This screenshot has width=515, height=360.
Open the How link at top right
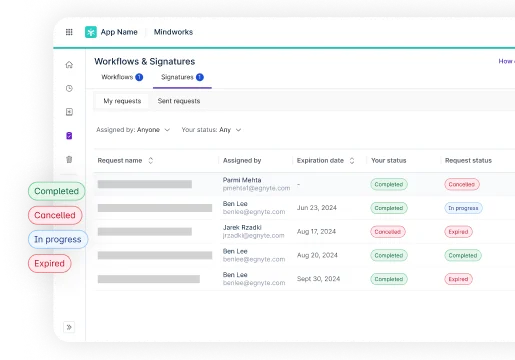click(x=506, y=61)
